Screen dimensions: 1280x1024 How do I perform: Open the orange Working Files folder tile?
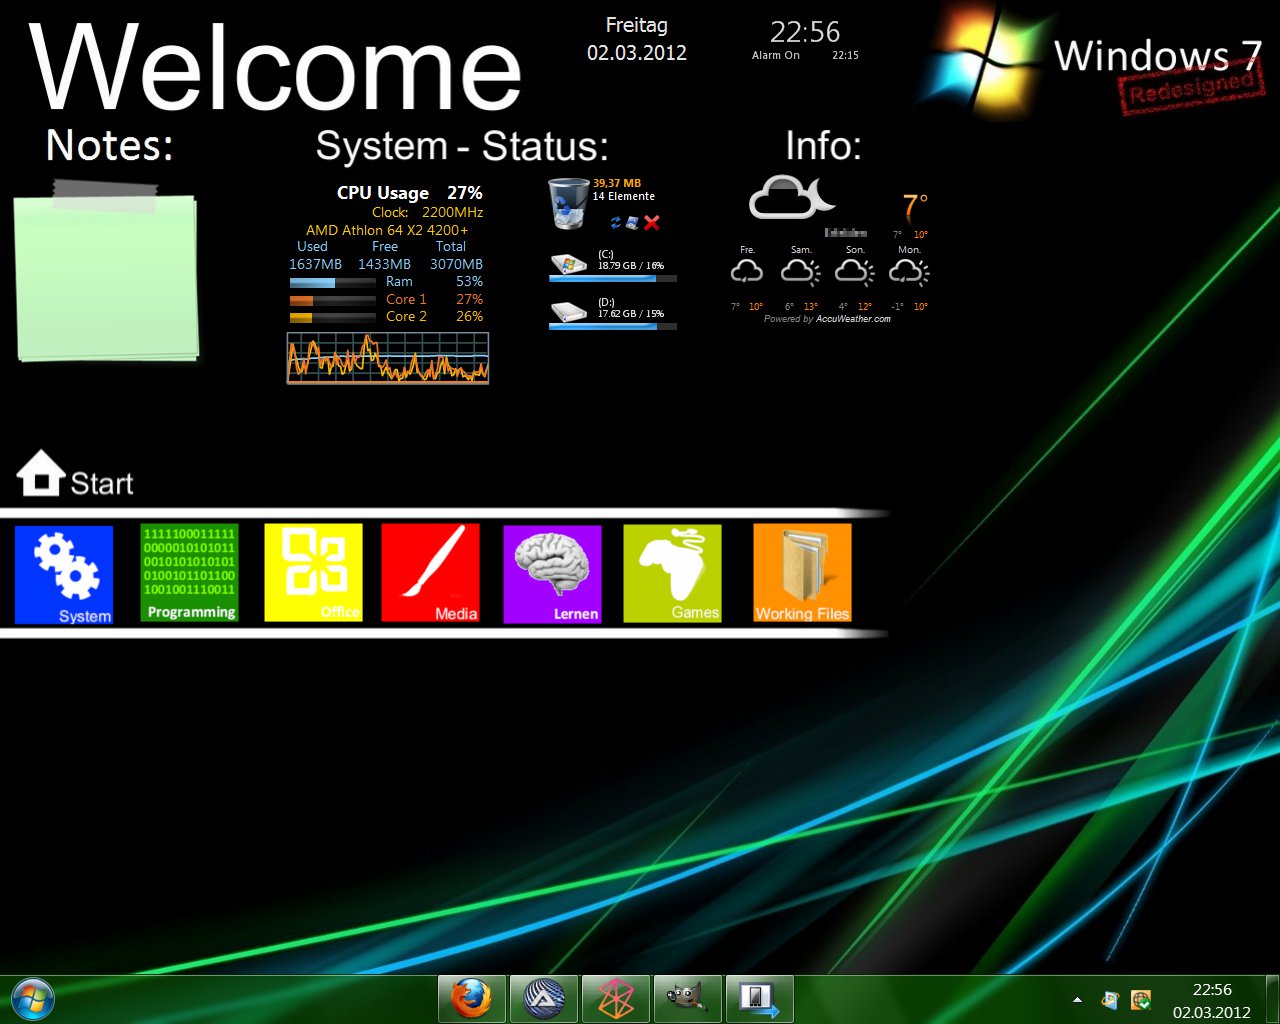click(x=802, y=573)
